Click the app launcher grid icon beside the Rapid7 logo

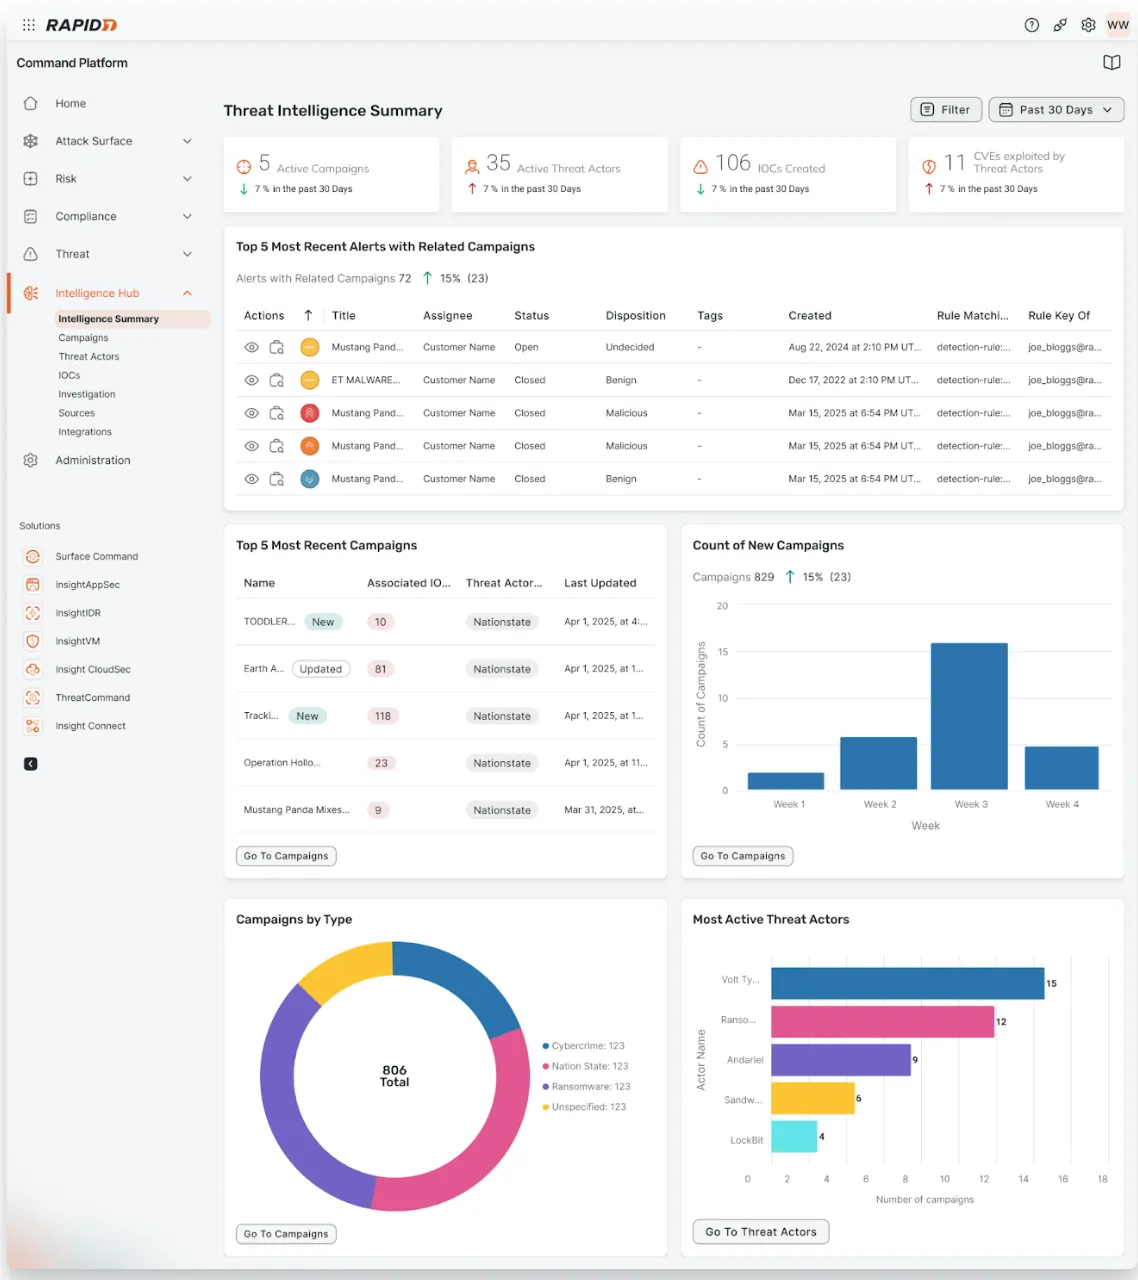[29, 24]
